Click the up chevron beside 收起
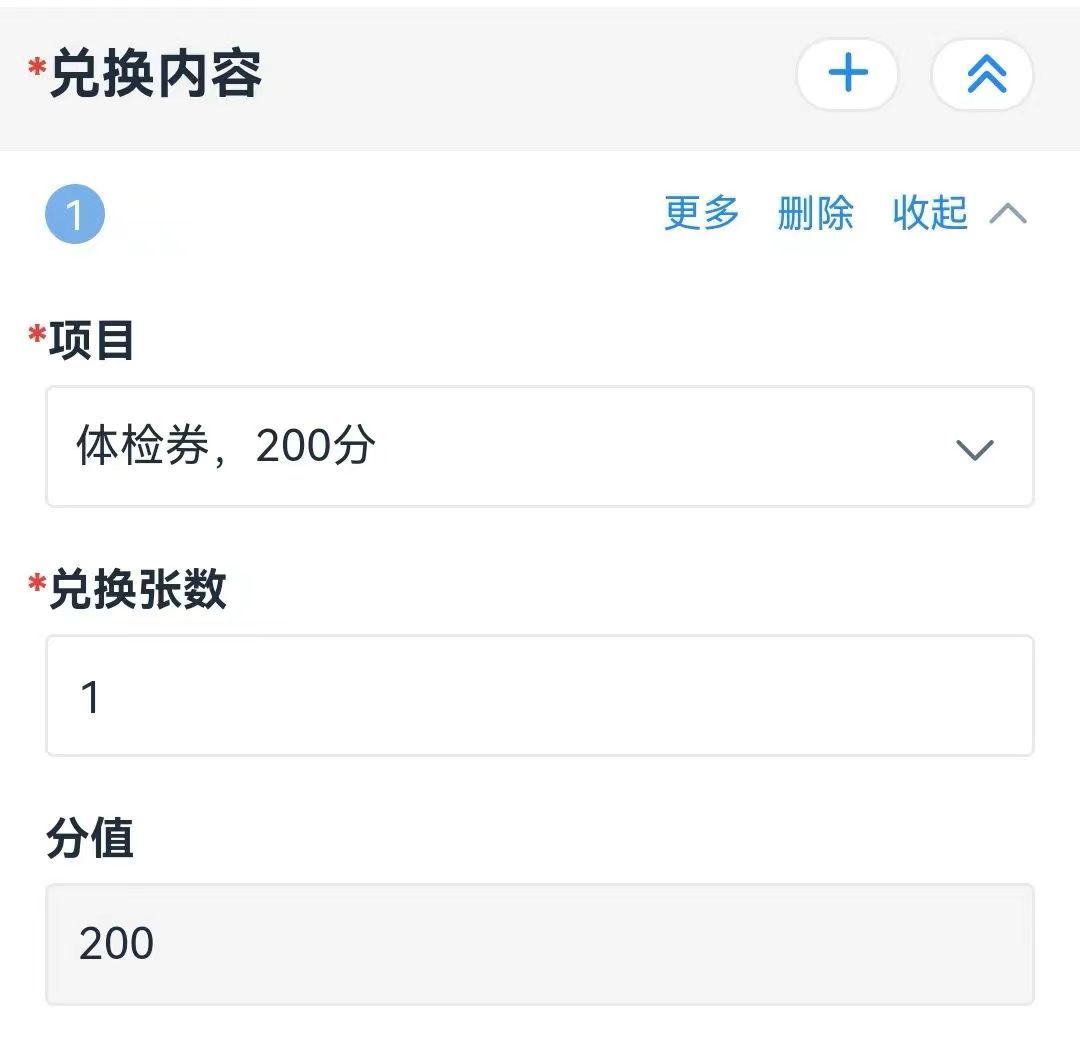 (x=1008, y=214)
